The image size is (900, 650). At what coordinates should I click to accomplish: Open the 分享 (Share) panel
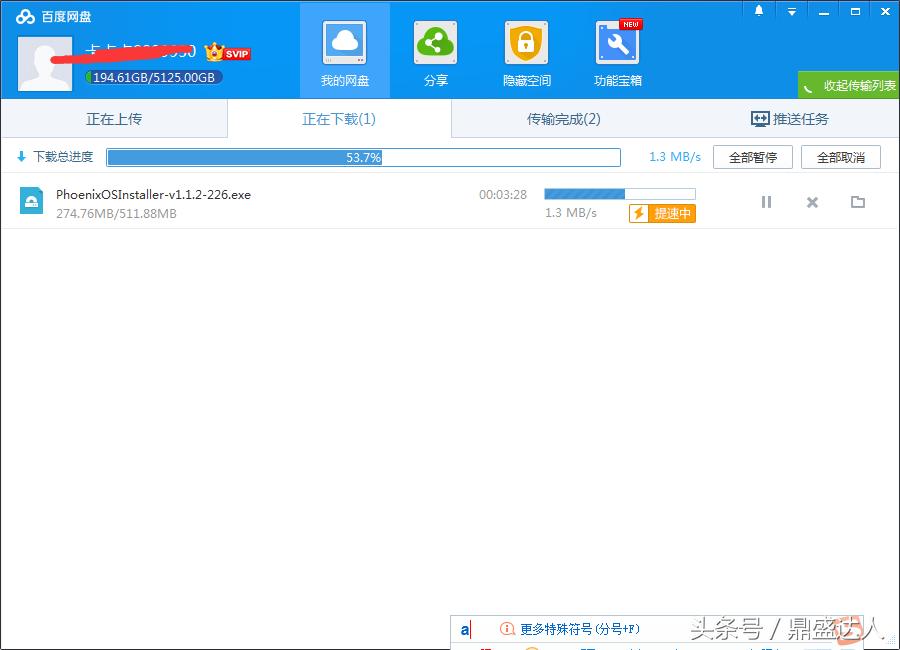point(435,50)
